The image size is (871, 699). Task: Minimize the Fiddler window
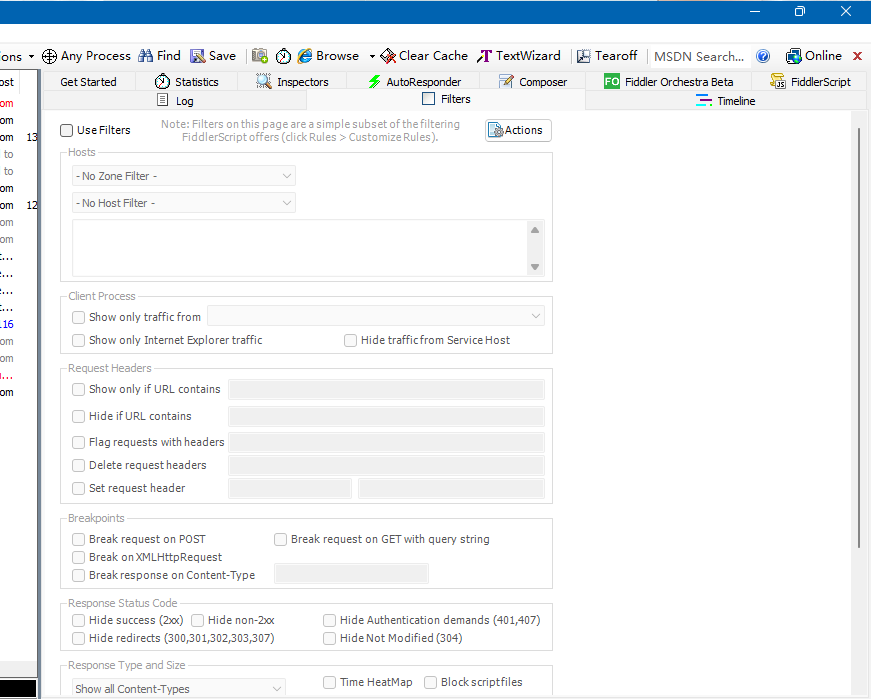755,11
